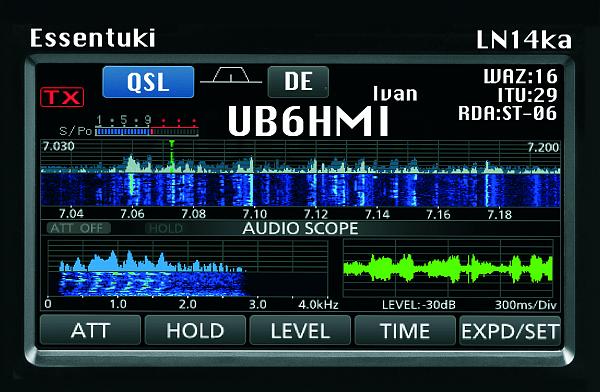Click the AUDIO SCOPE heading
600x392 pixels.
click(x=300, y=229)
